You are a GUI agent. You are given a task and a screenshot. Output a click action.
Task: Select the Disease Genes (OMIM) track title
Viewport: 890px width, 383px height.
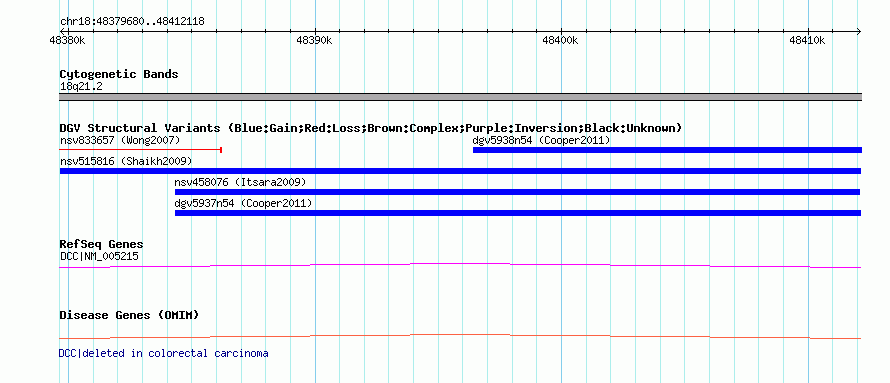click(x=129, y=315)
